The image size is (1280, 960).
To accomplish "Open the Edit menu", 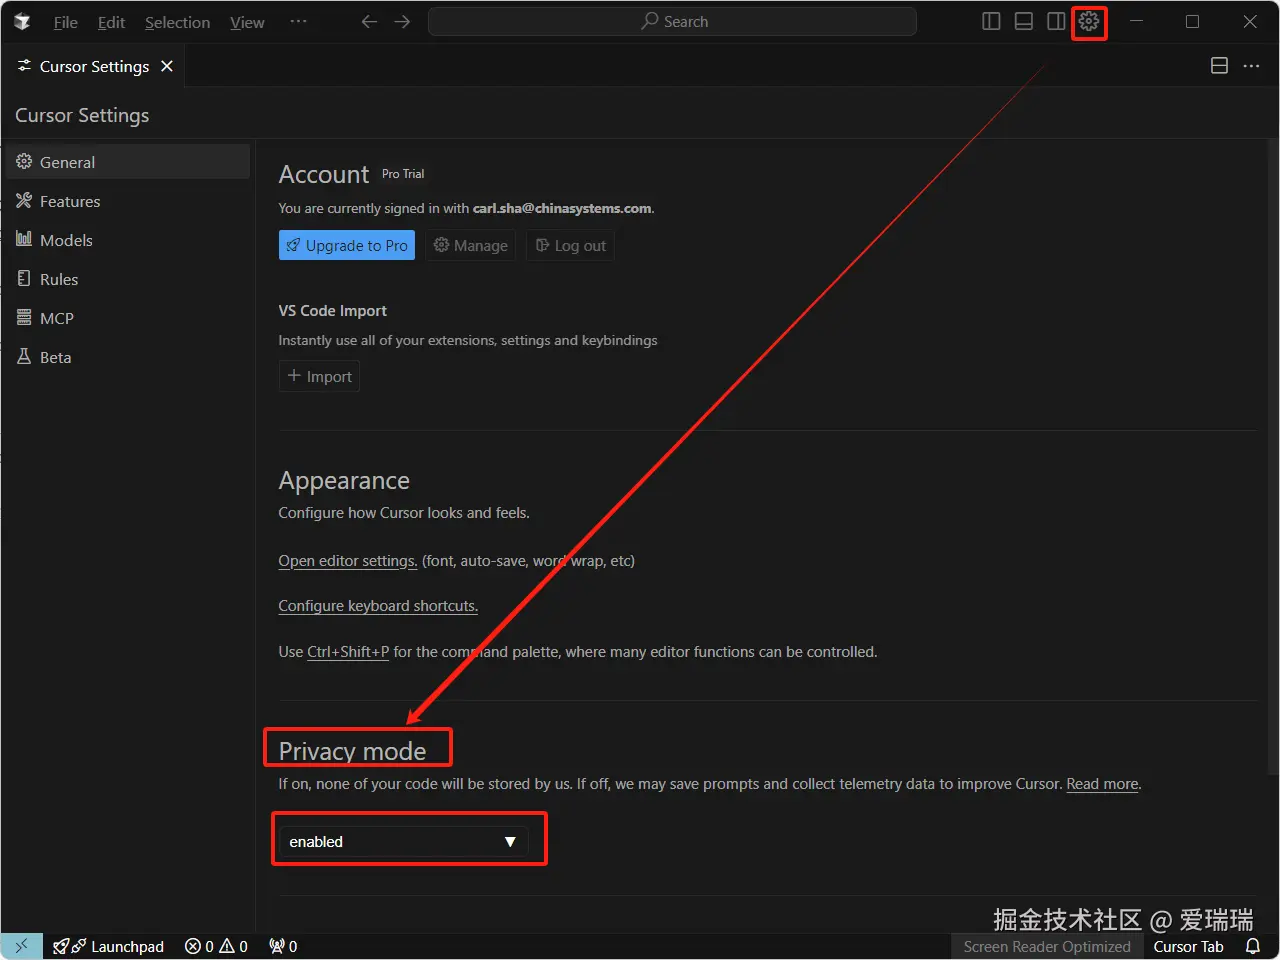I will pyautogui.click(x=111, y=22).
